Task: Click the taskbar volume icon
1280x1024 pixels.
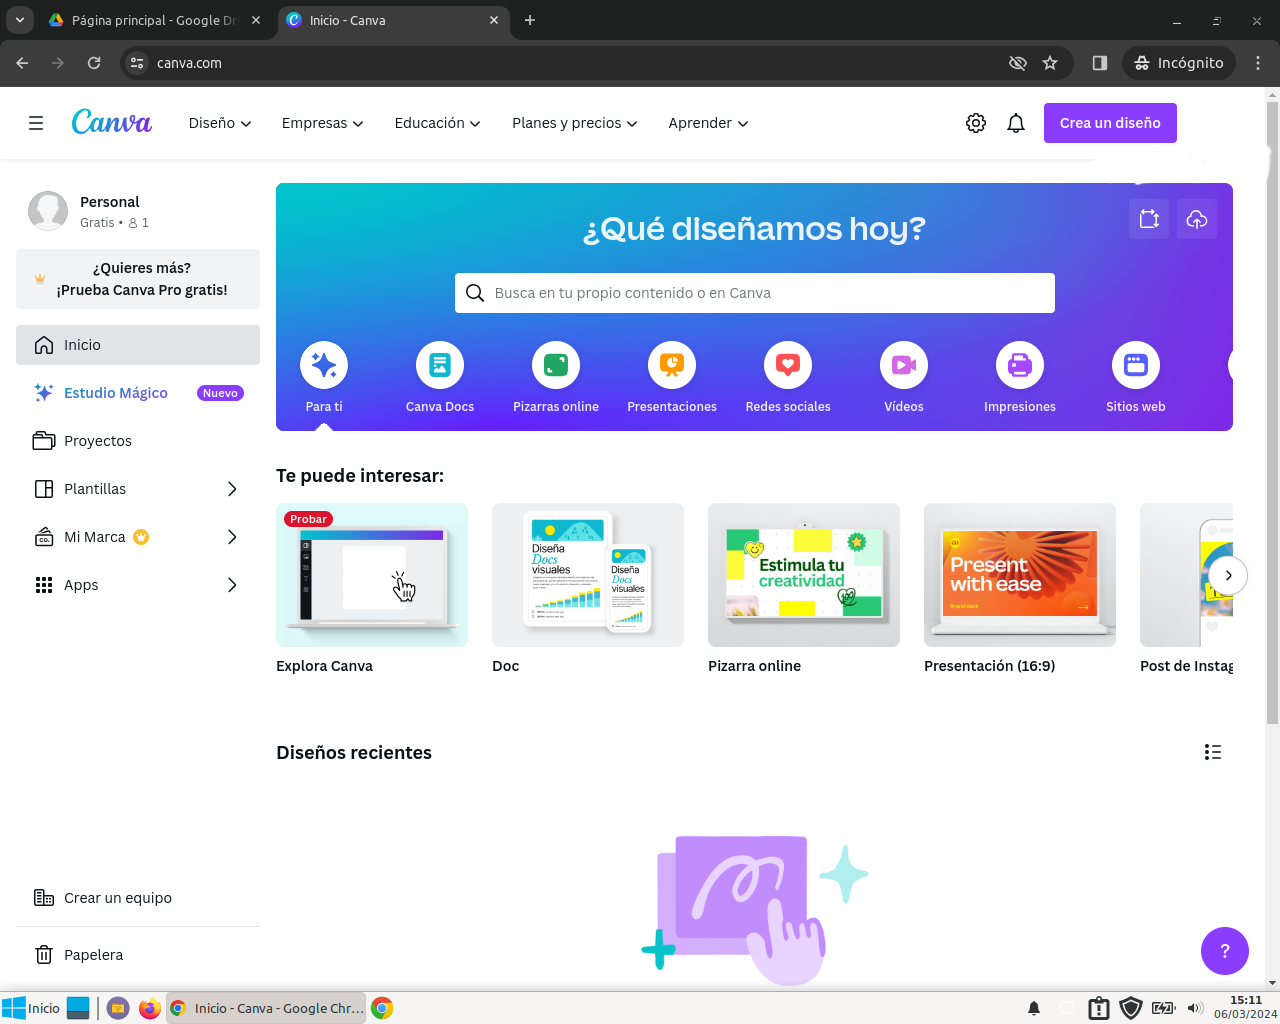Action: pos(1195,1008)
